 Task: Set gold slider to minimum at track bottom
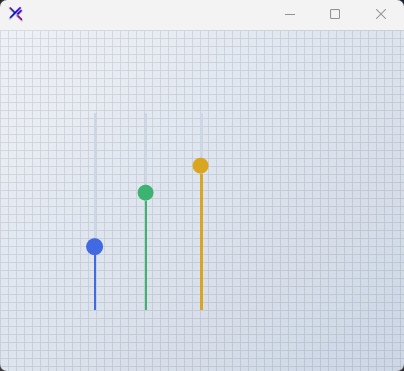pyautogui.click(x=201, y=309)
